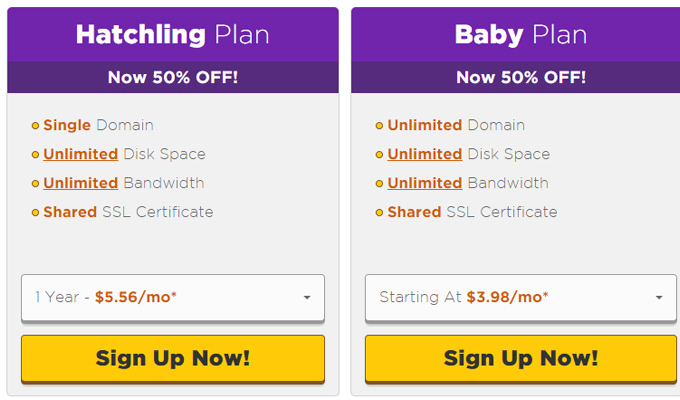680x400 pixels.
Task: Click the Baby Plan billing dropdown arrow
Action: tap(659, 298)
